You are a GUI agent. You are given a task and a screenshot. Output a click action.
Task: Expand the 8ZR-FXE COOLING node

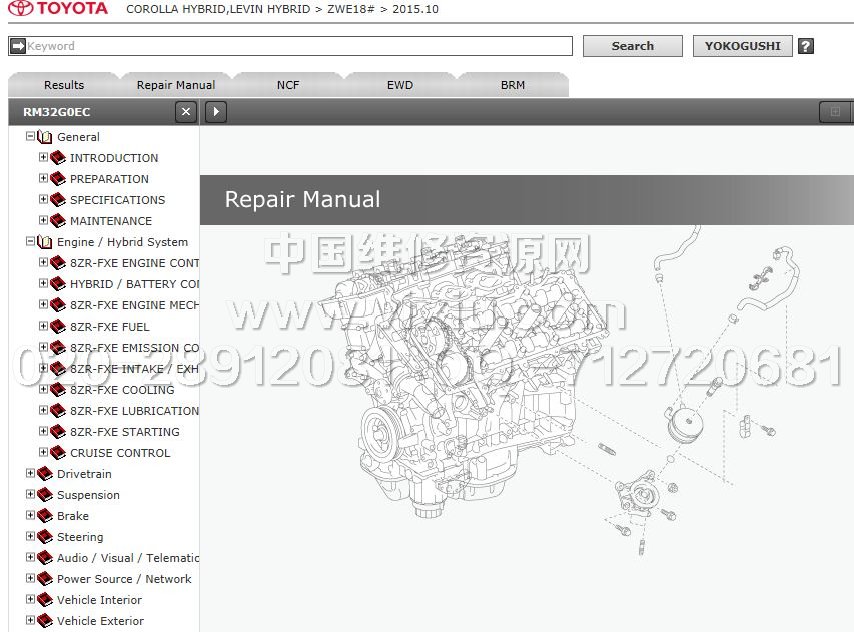coord(43,390)
